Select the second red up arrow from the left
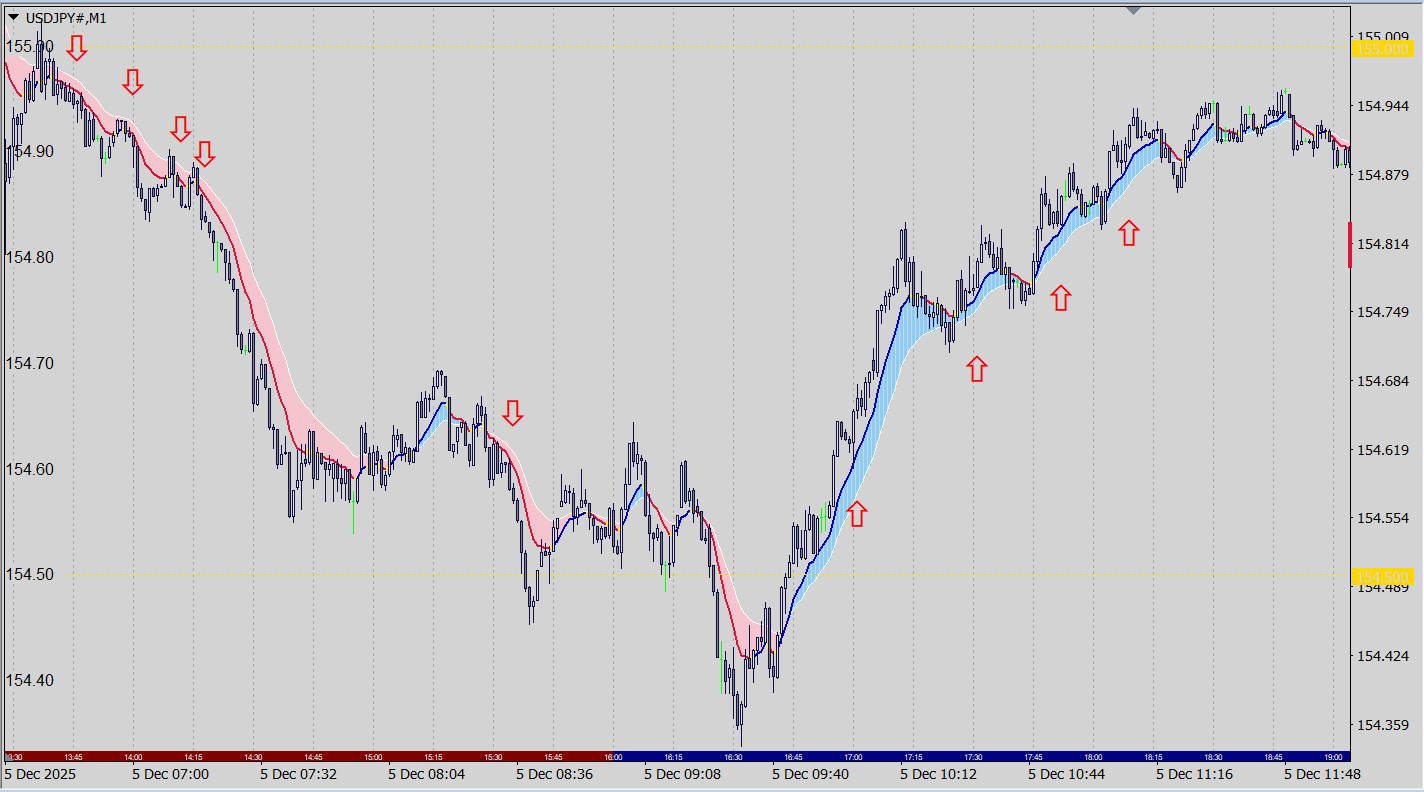This screenshot has width=1424, height=792. coord(977,369)
